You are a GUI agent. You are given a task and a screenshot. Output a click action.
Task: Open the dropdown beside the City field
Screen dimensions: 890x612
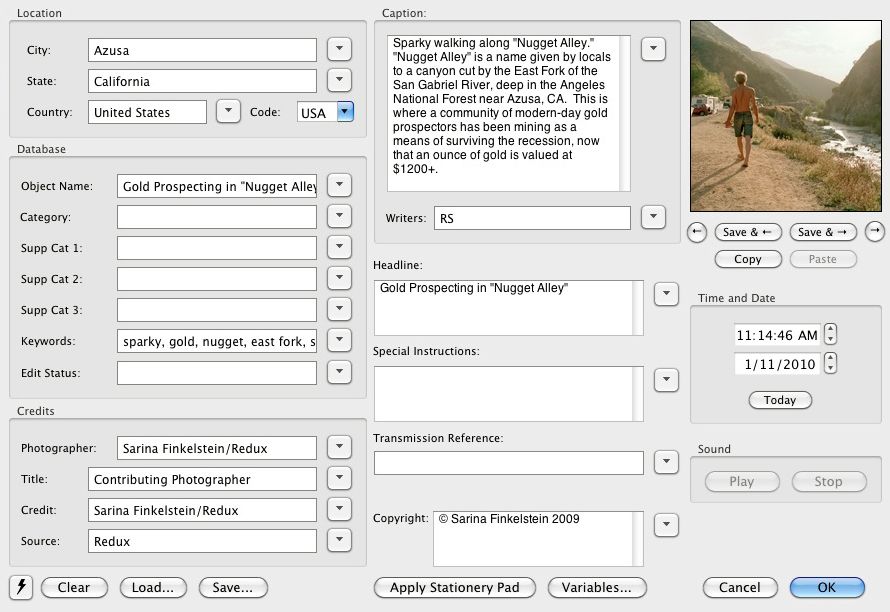(x=338, y=49)
